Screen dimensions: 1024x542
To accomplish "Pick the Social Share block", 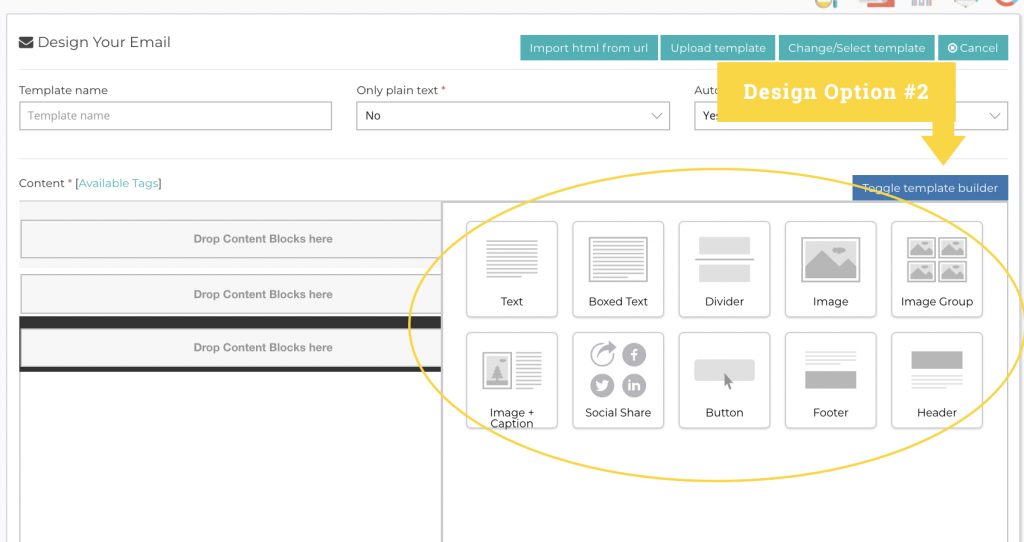I will coord(618,381).
